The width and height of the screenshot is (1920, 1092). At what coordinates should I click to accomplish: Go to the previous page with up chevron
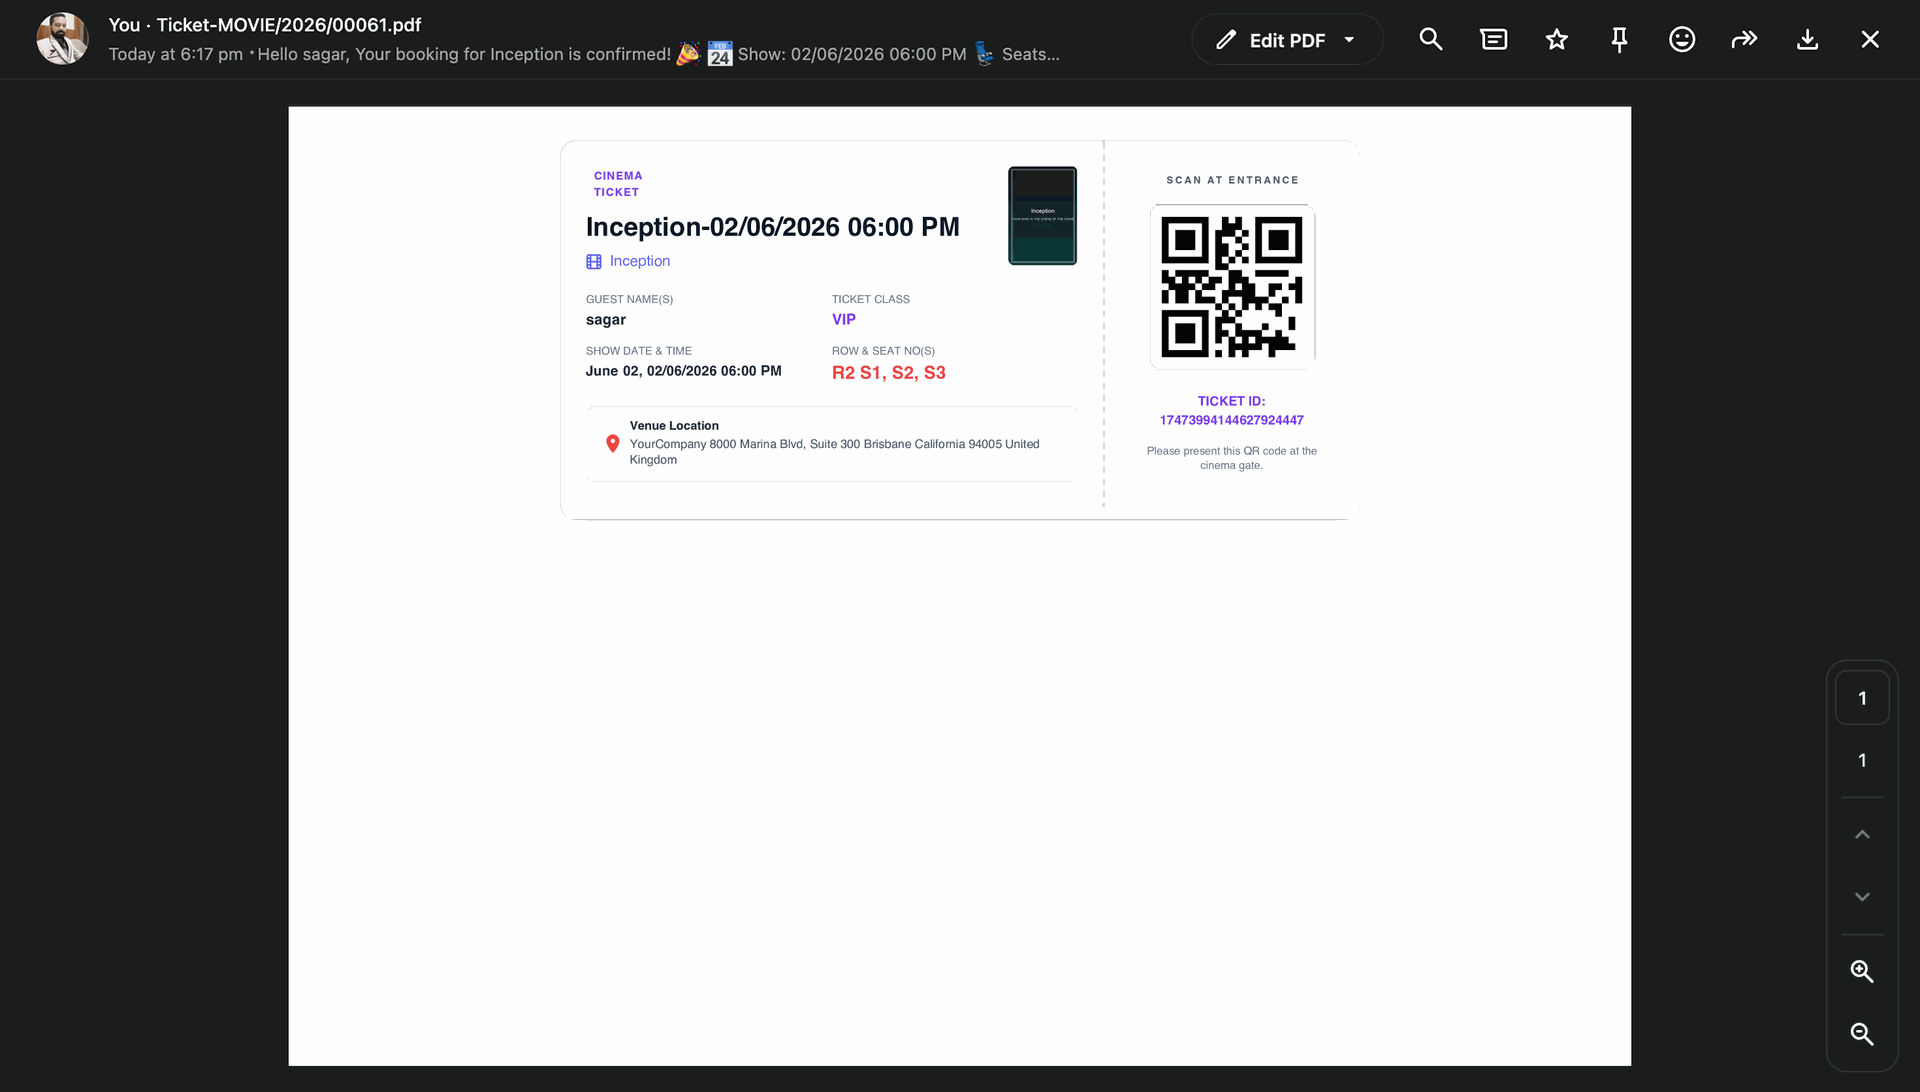(1862, 835)
